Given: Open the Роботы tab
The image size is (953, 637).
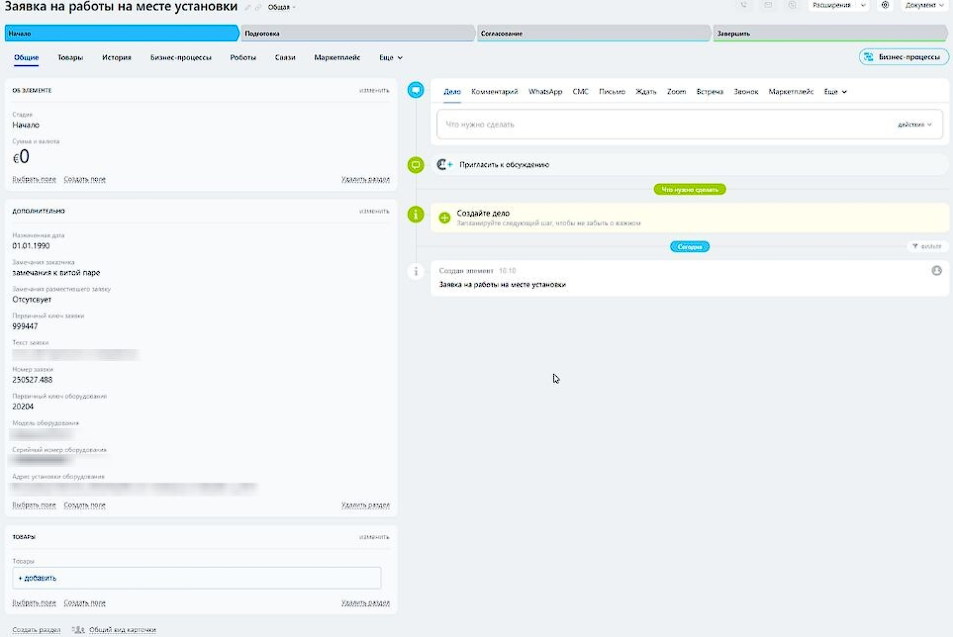Looking at the screenshot, I should [243, 58].
